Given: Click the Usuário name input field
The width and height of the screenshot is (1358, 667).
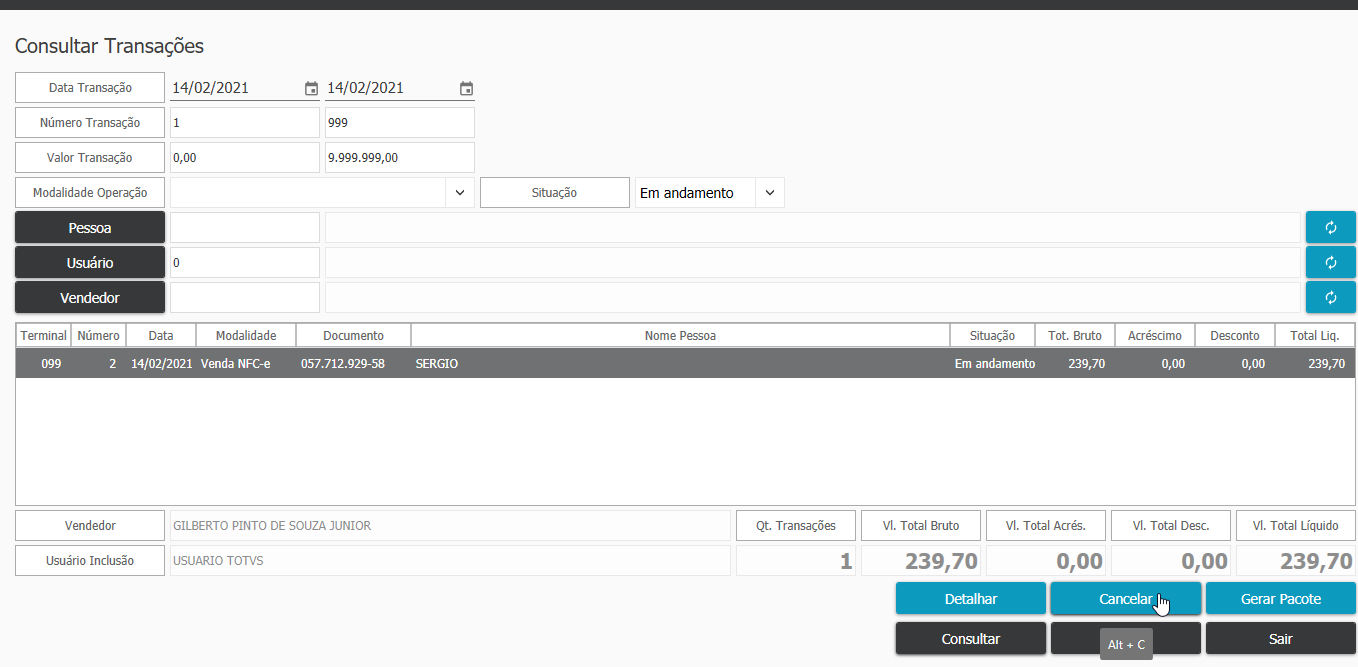Looking at the screenshot, I should point(812,262).
